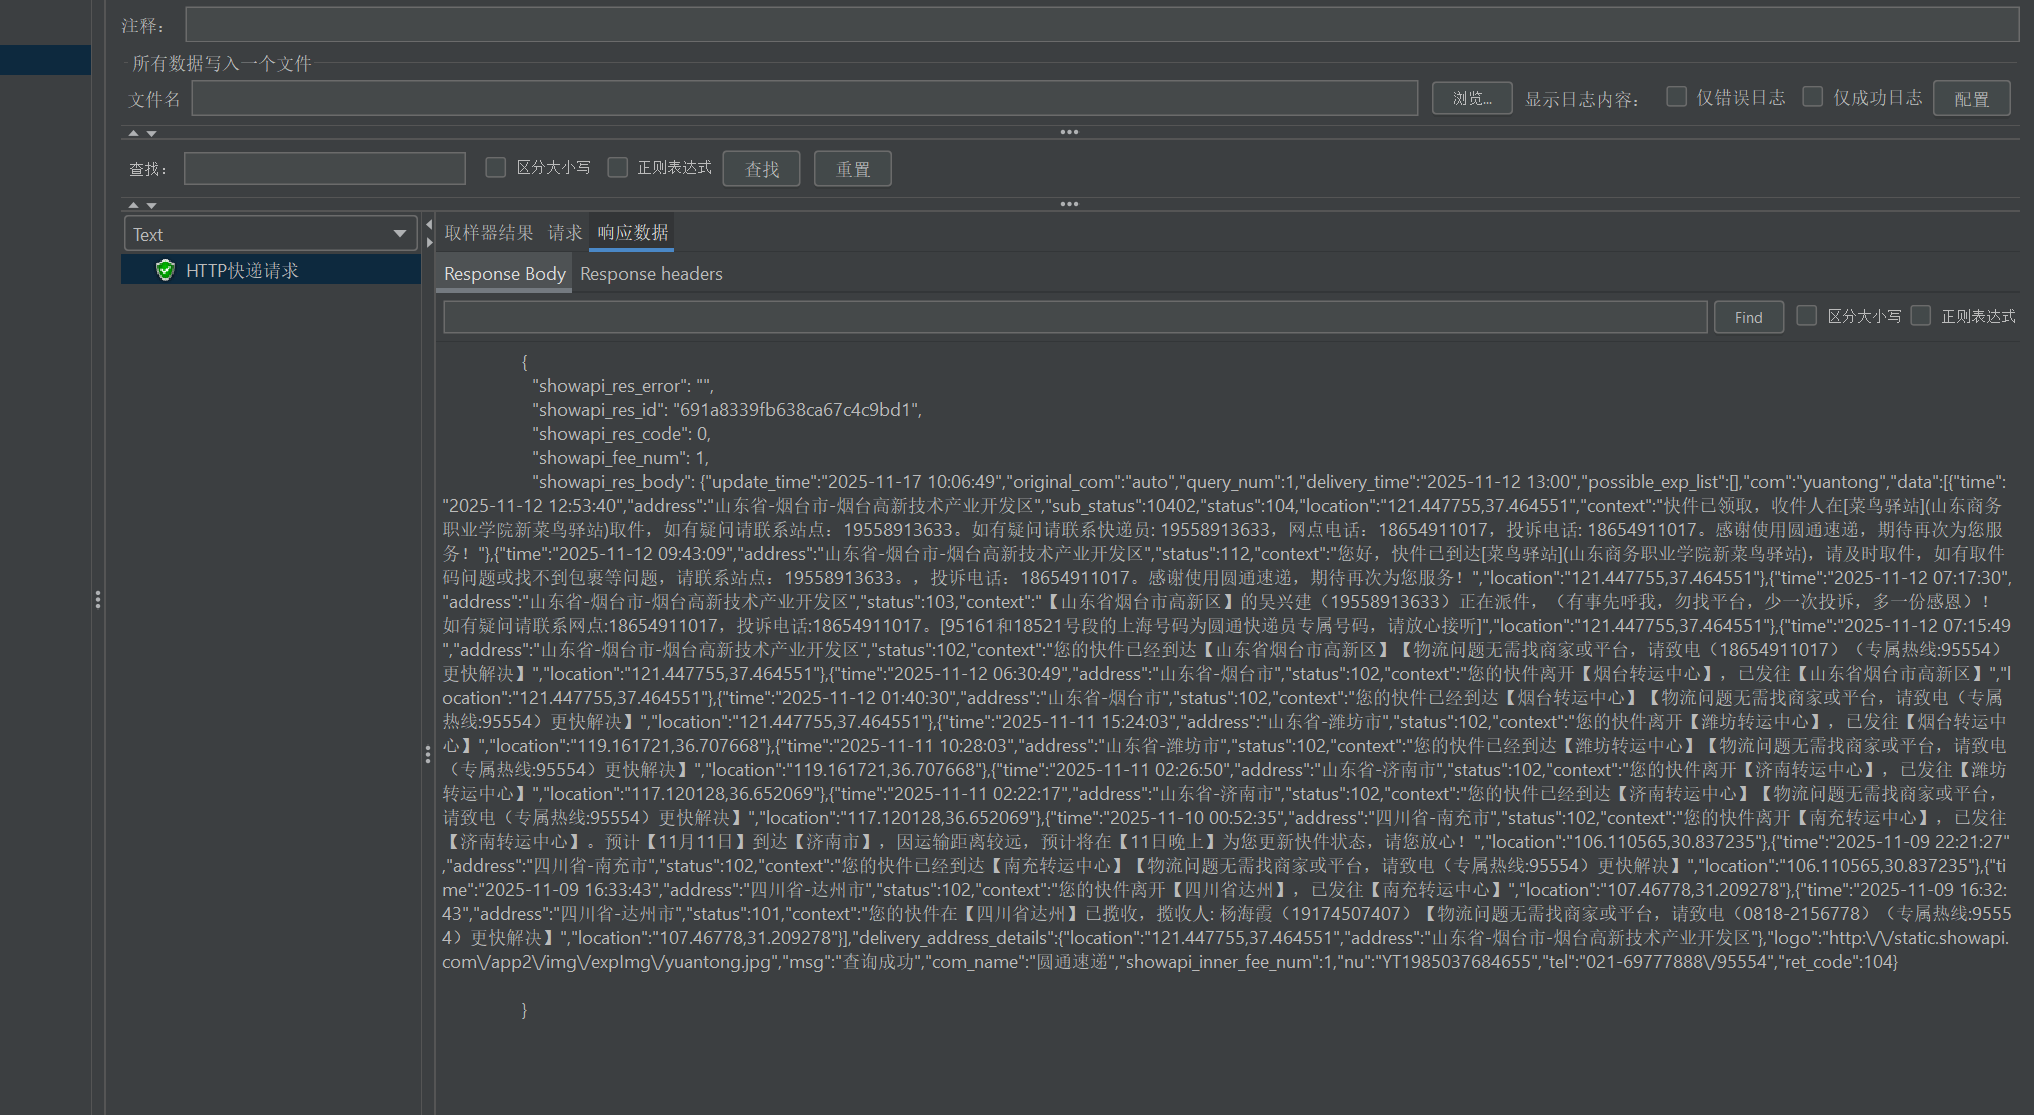Enable 仅成功日志 checkbox
The width and height of the screenshot is (2034, 1115).
[1812, 96]
